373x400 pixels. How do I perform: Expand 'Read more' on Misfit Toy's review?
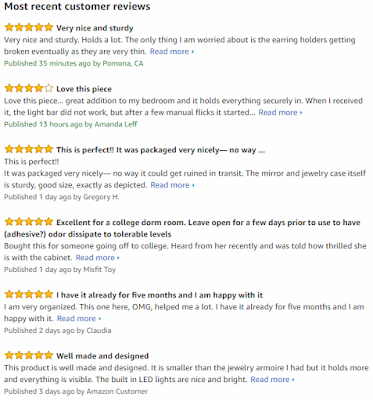(98, 258)
